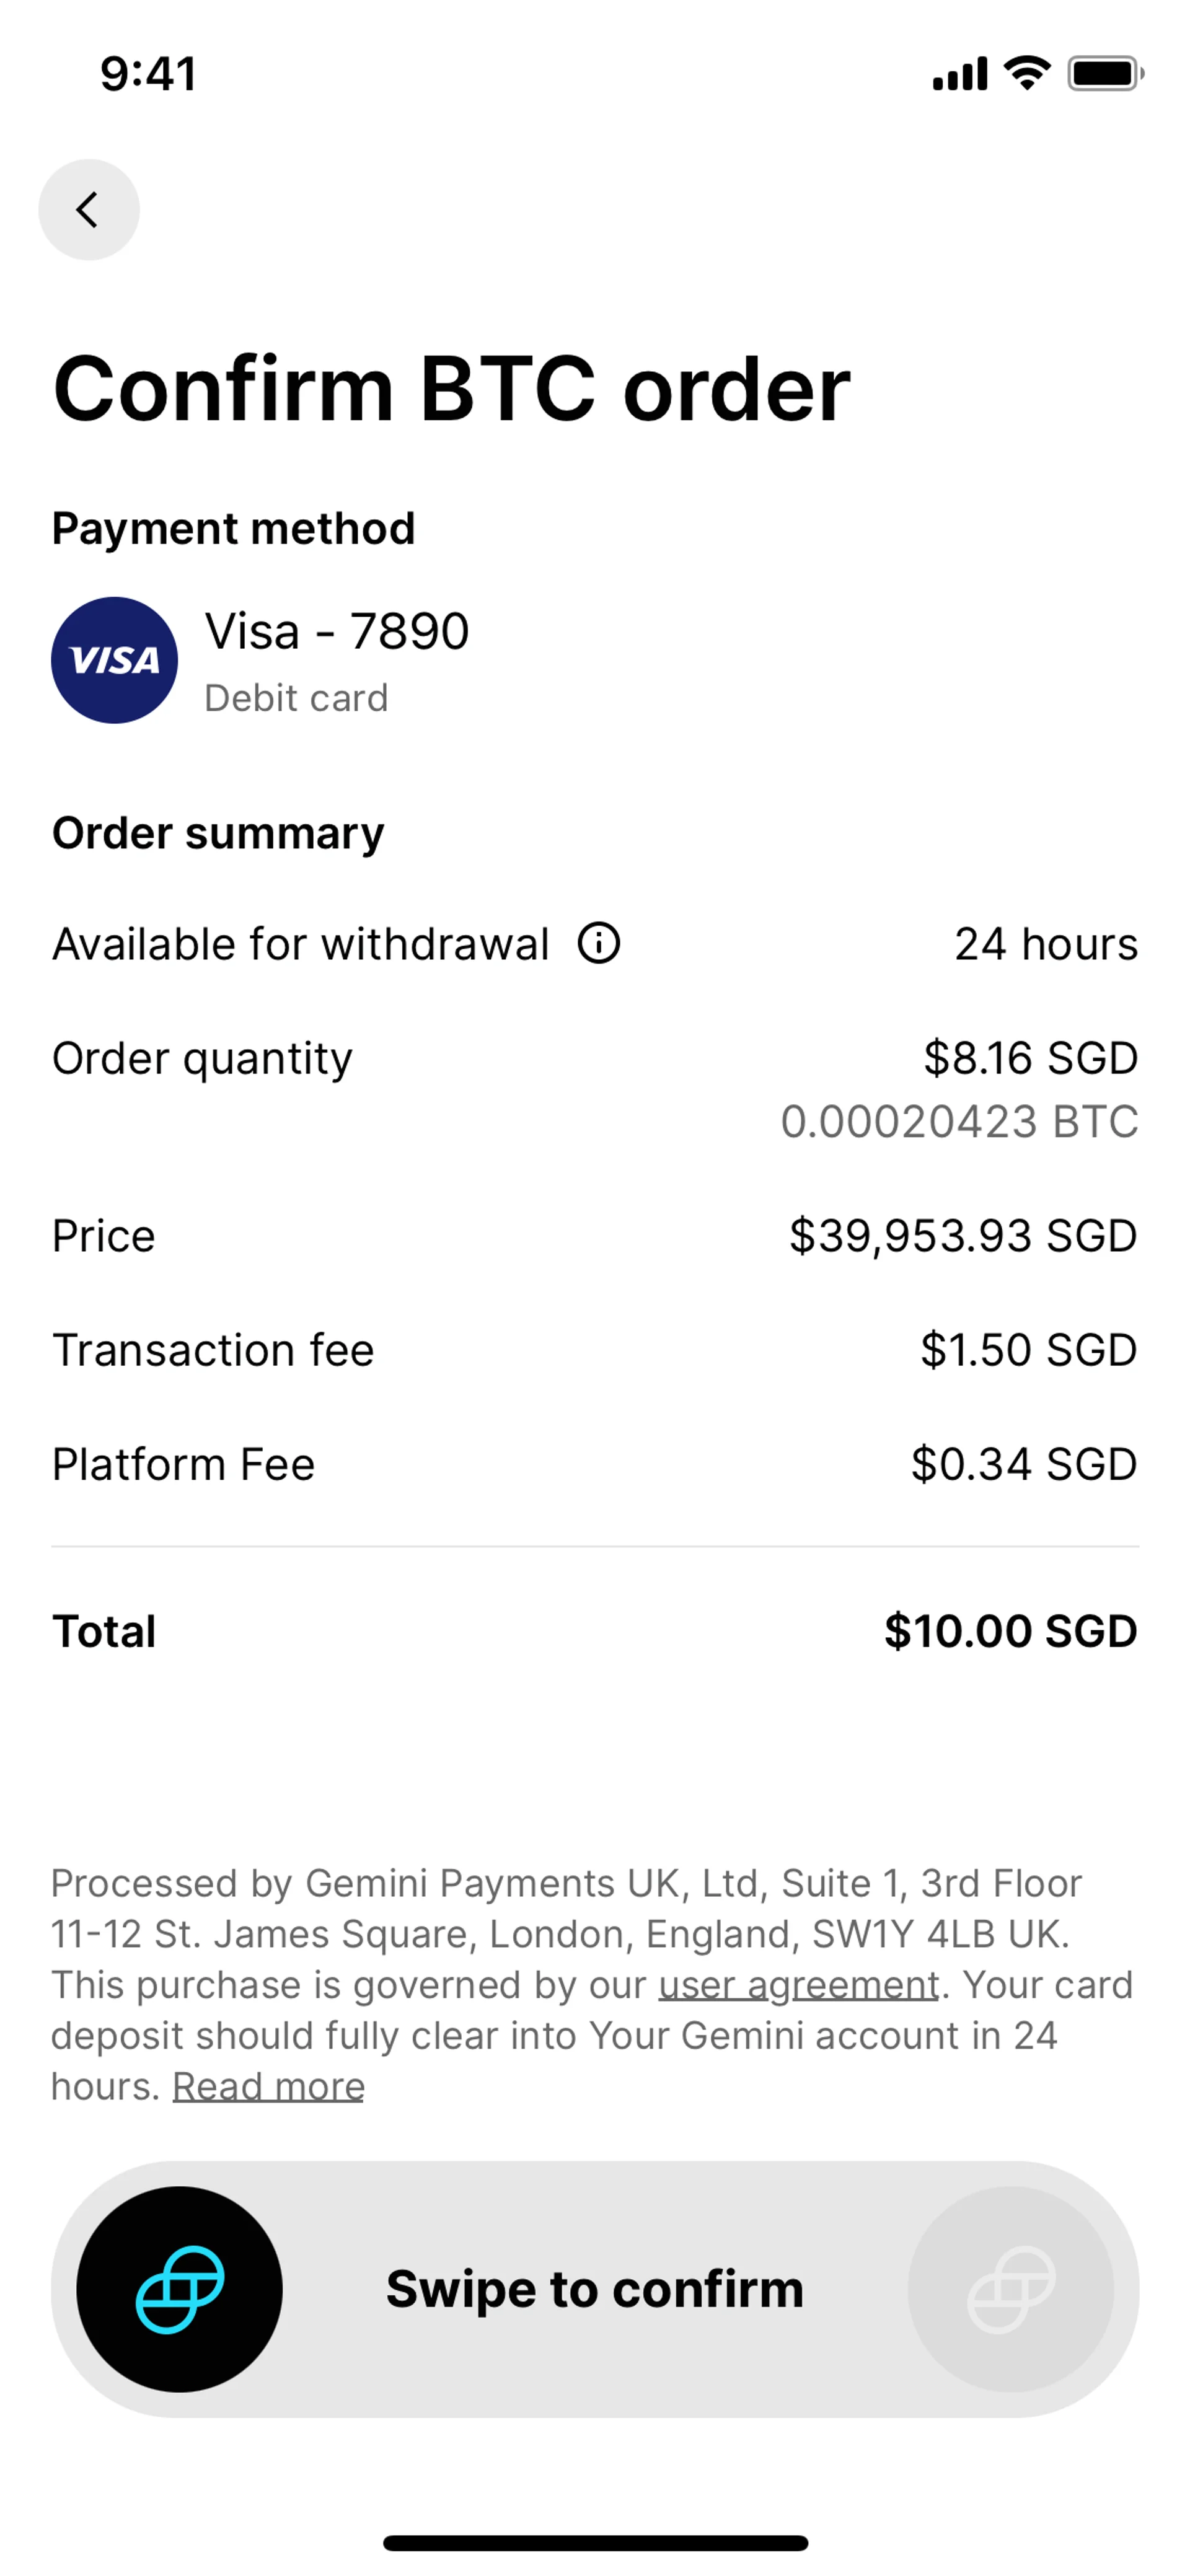Tap the battery status icon
Image resolution: width=1190 pixels, height=2576 pixels.
pyautogui.click(x=1104, y=73)
